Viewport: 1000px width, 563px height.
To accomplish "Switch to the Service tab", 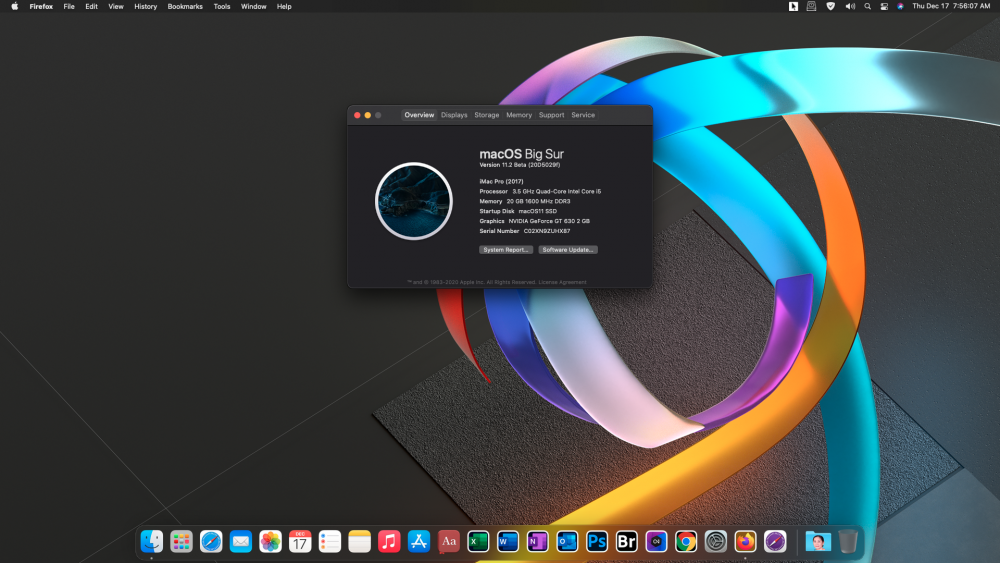I will pyautogui.click(x=583, y=115).
